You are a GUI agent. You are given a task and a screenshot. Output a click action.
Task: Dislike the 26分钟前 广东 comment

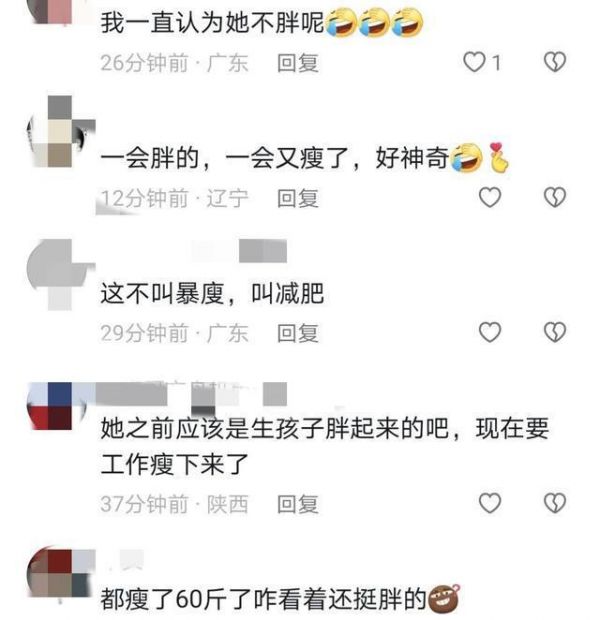555,62
